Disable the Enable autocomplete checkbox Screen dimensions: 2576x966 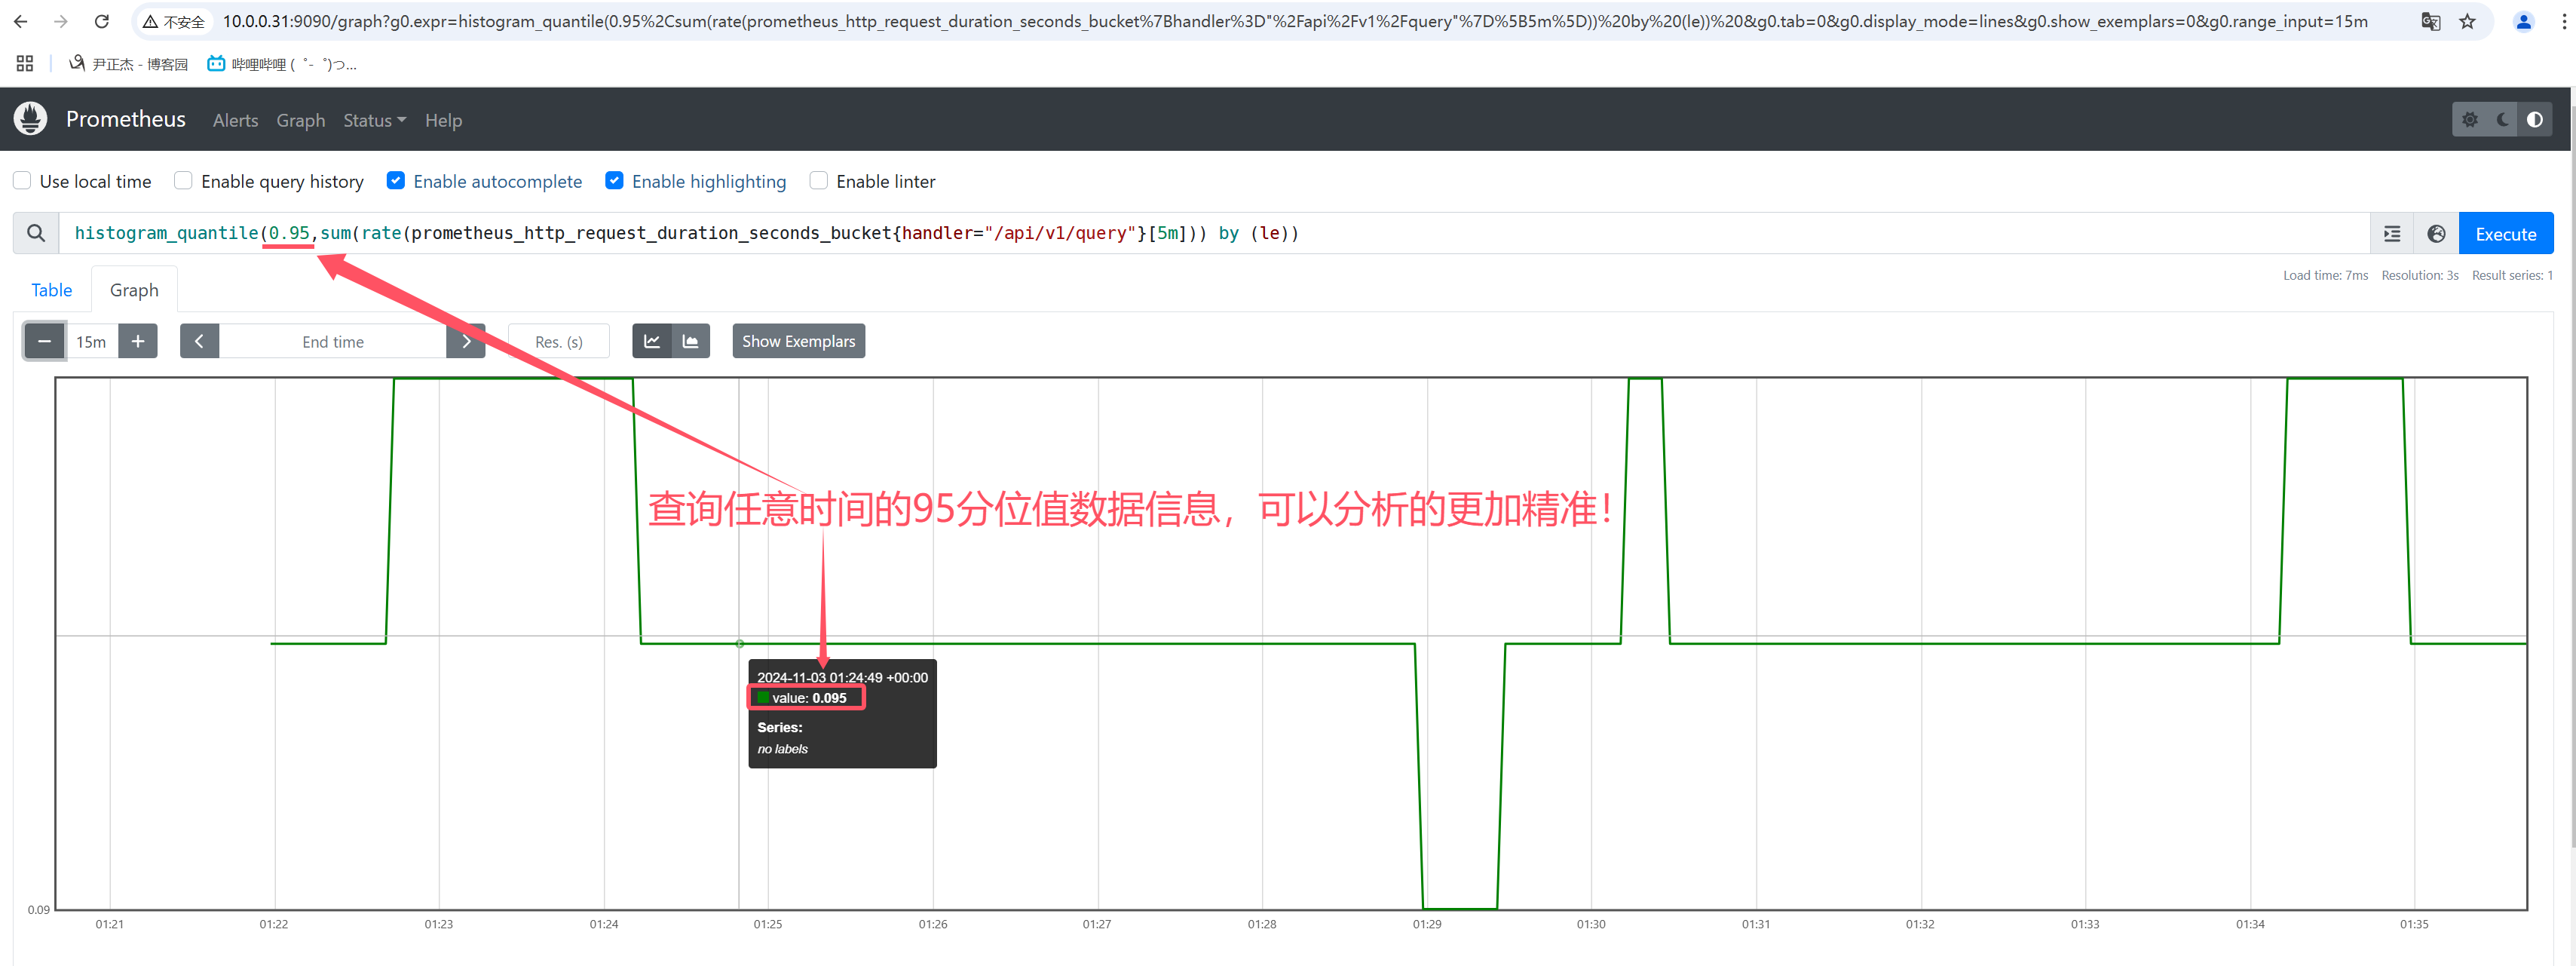(x=396, y=181)
